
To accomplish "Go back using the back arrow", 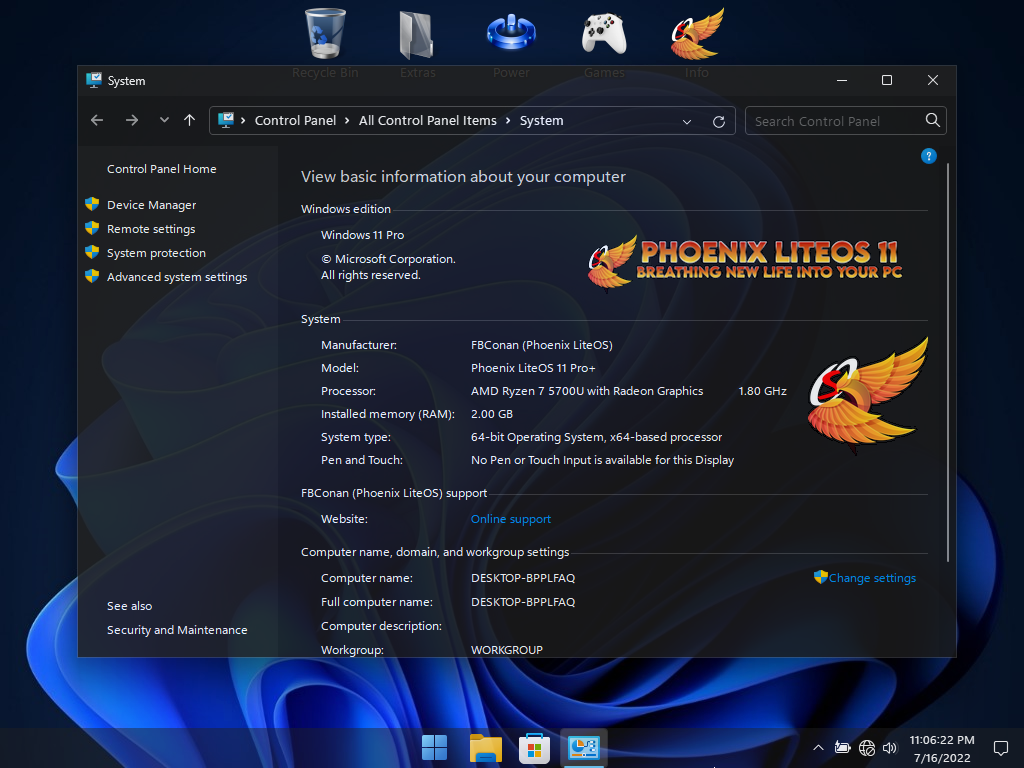I will [97, 120].
